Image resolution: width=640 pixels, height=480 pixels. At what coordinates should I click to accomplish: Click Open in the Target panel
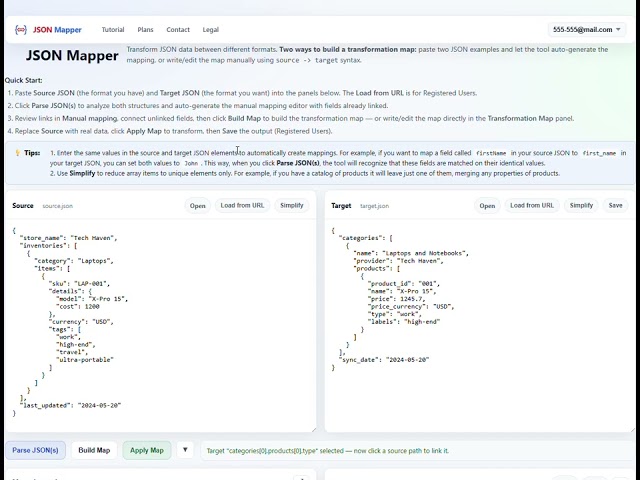[x=487, y=206]
